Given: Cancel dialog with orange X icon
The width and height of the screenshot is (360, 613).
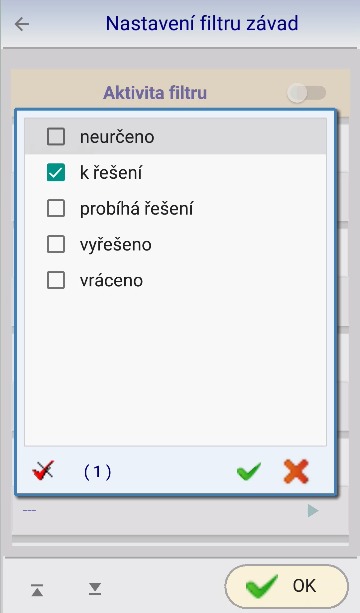Looking at the screenshot, I should 296,471.
